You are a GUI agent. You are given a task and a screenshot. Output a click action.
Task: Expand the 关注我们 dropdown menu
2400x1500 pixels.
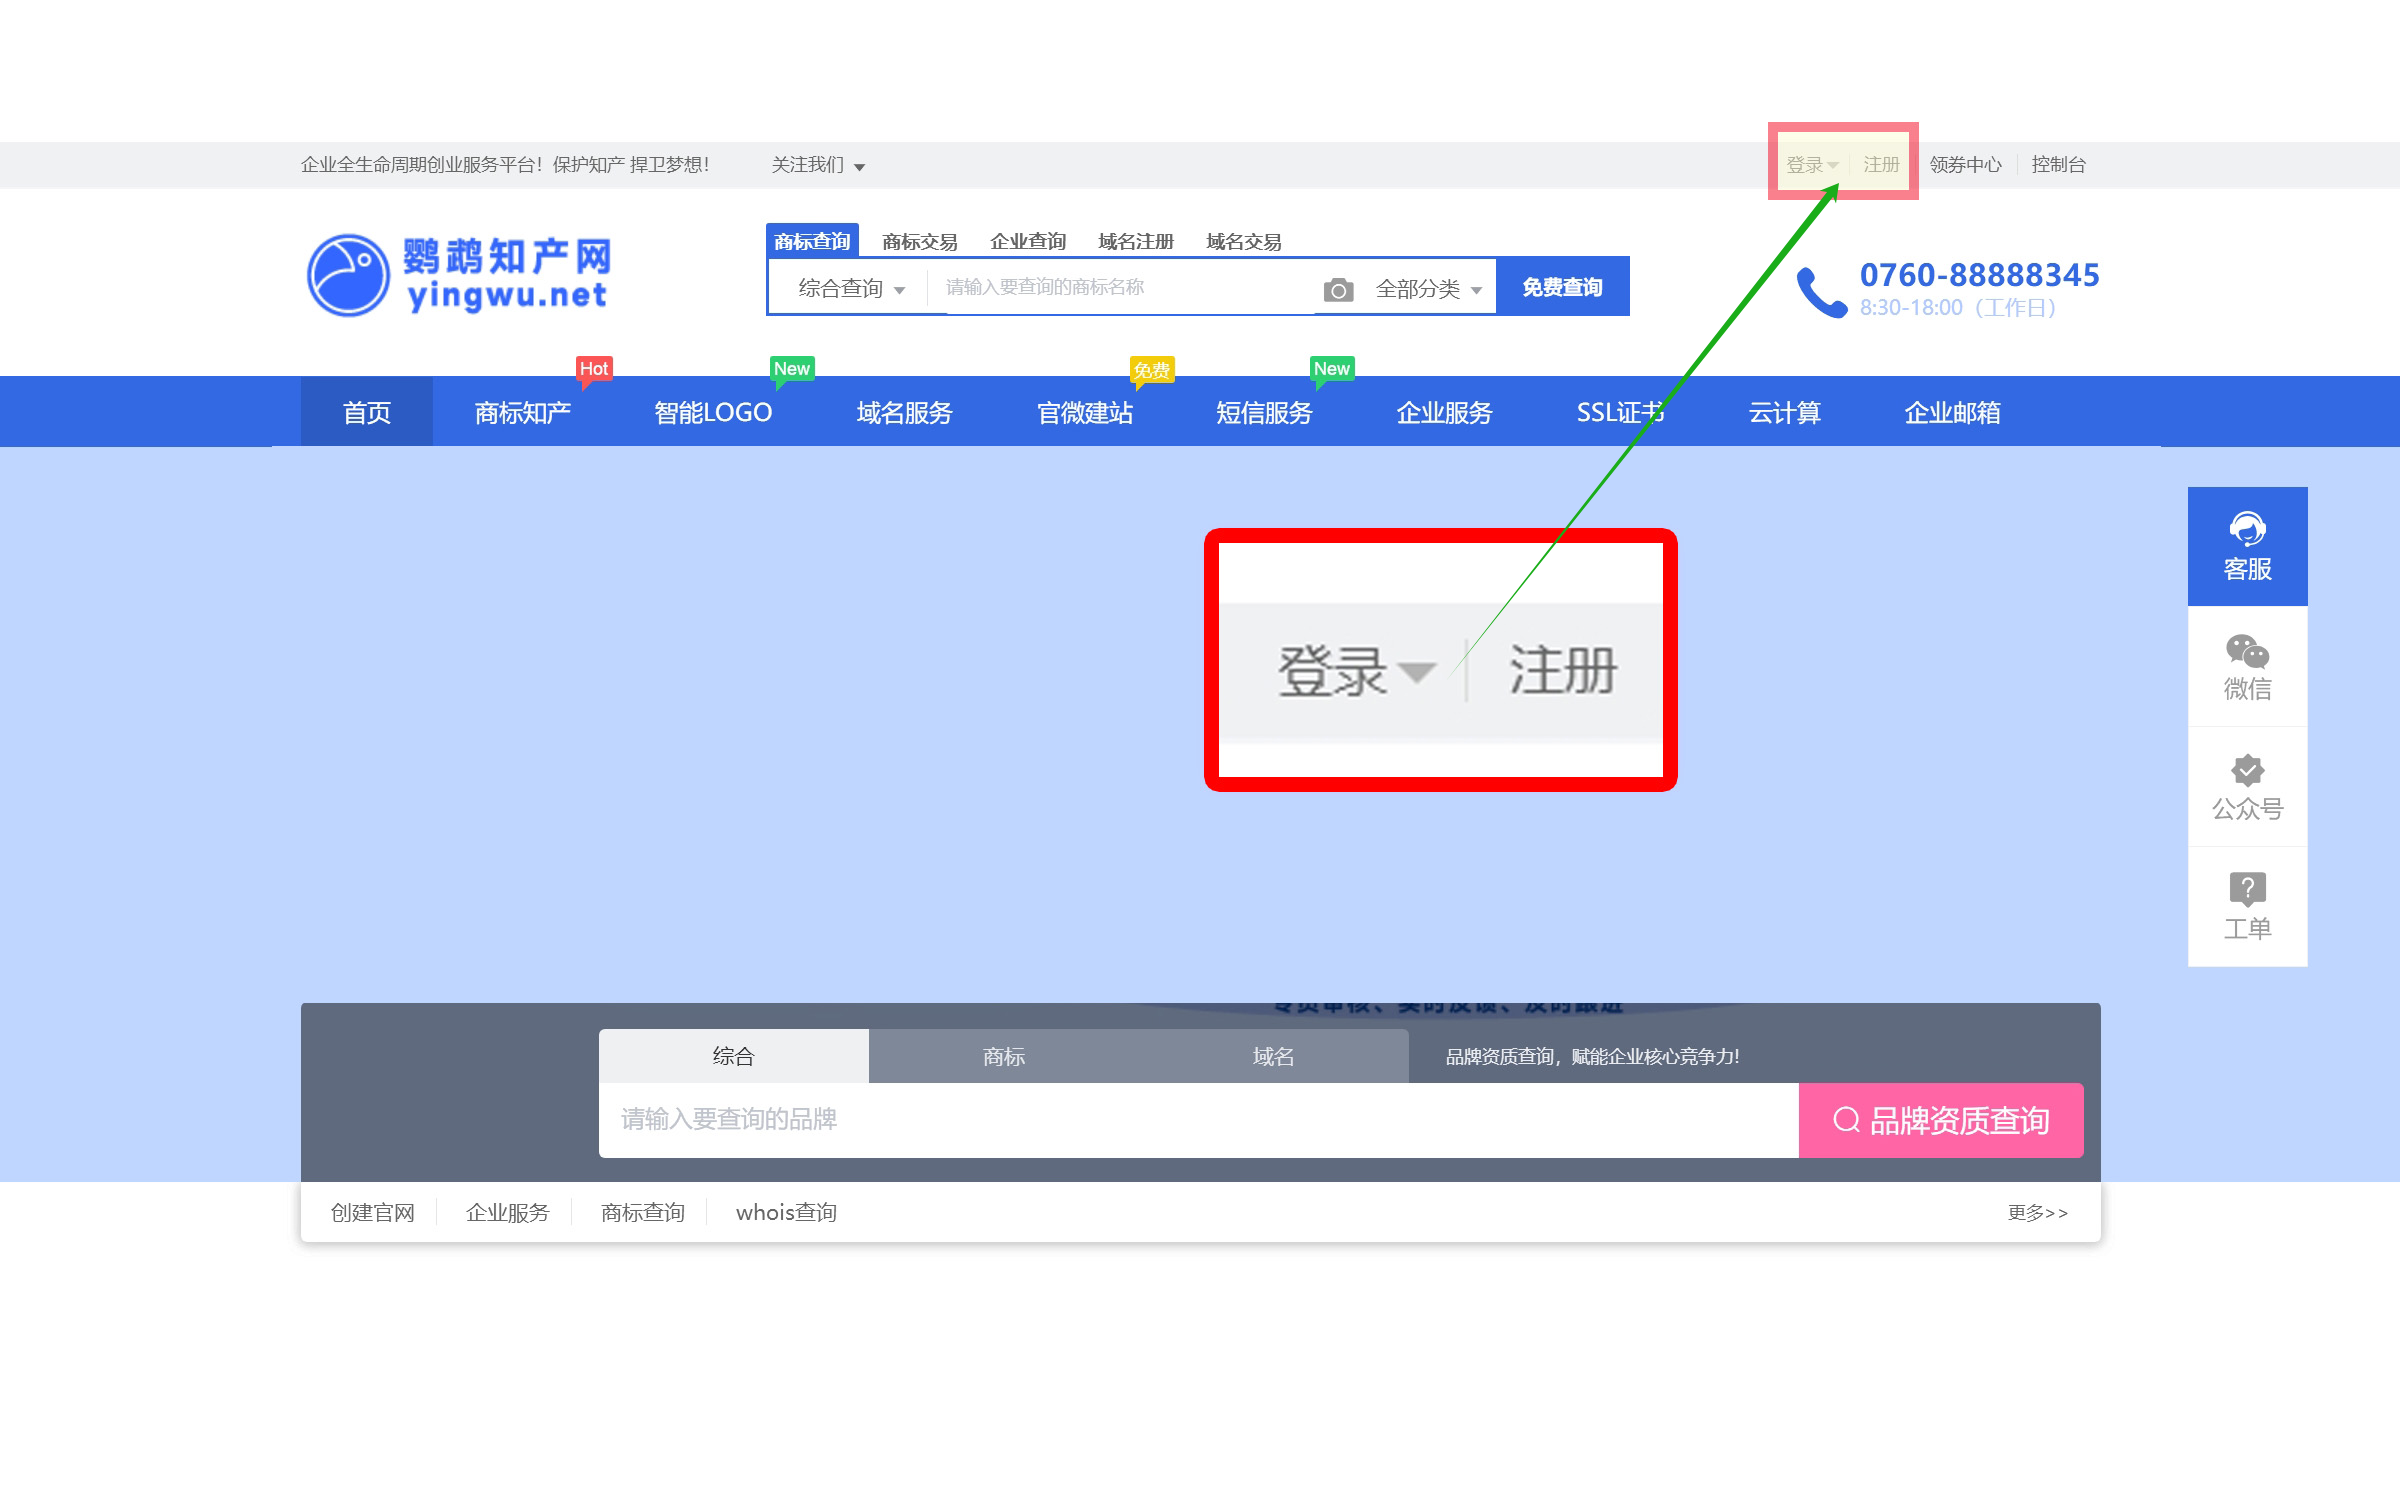tap(817, 165)
